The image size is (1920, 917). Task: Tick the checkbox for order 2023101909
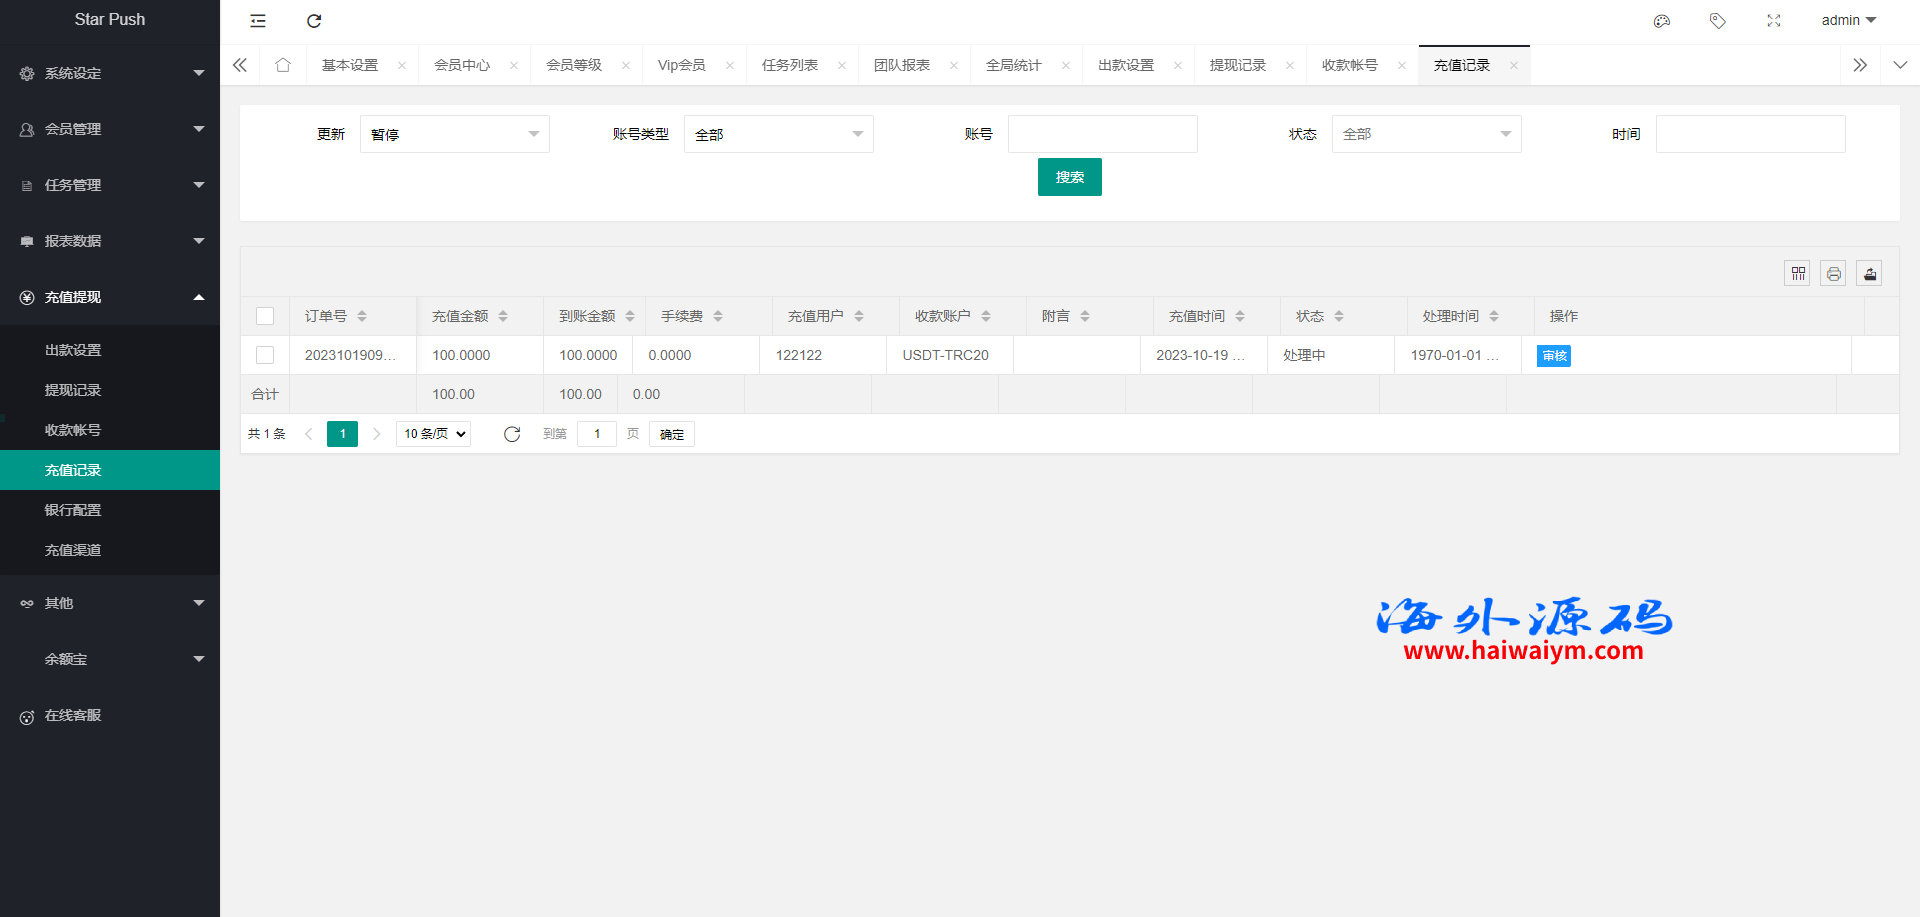tap(265, 355)
